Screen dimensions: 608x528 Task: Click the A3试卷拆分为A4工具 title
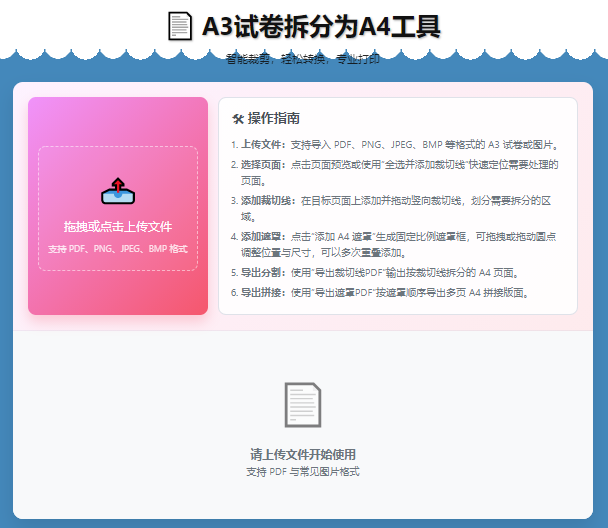(x=321, y=26)
